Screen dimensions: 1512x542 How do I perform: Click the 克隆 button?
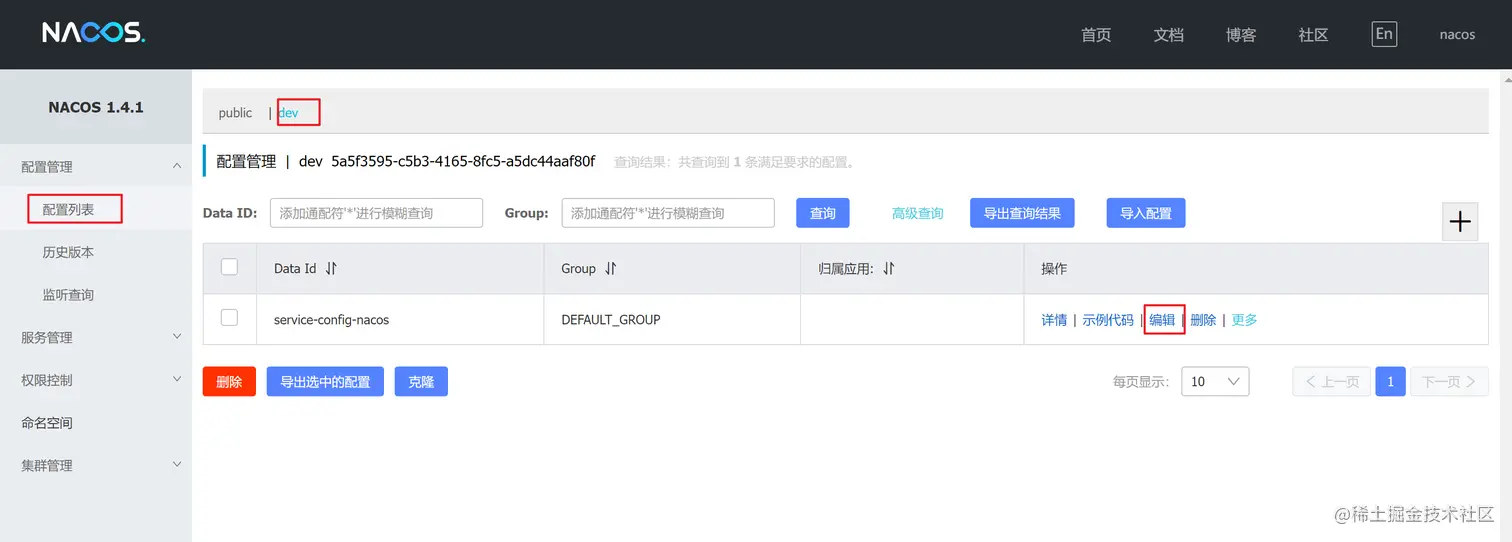click(x=421, y=381)
